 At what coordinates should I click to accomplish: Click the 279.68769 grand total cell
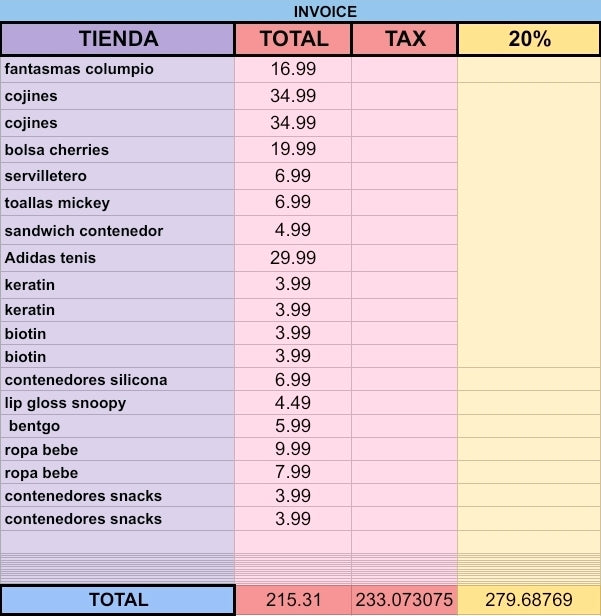click(529, 600)
